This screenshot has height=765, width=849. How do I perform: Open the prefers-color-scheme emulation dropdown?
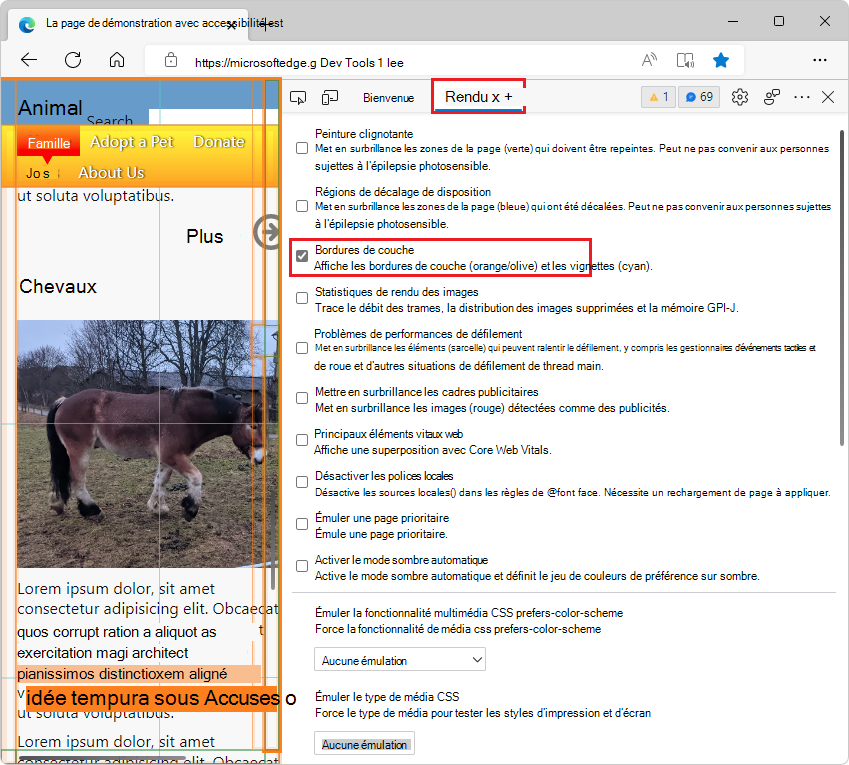tap(399, 659)
